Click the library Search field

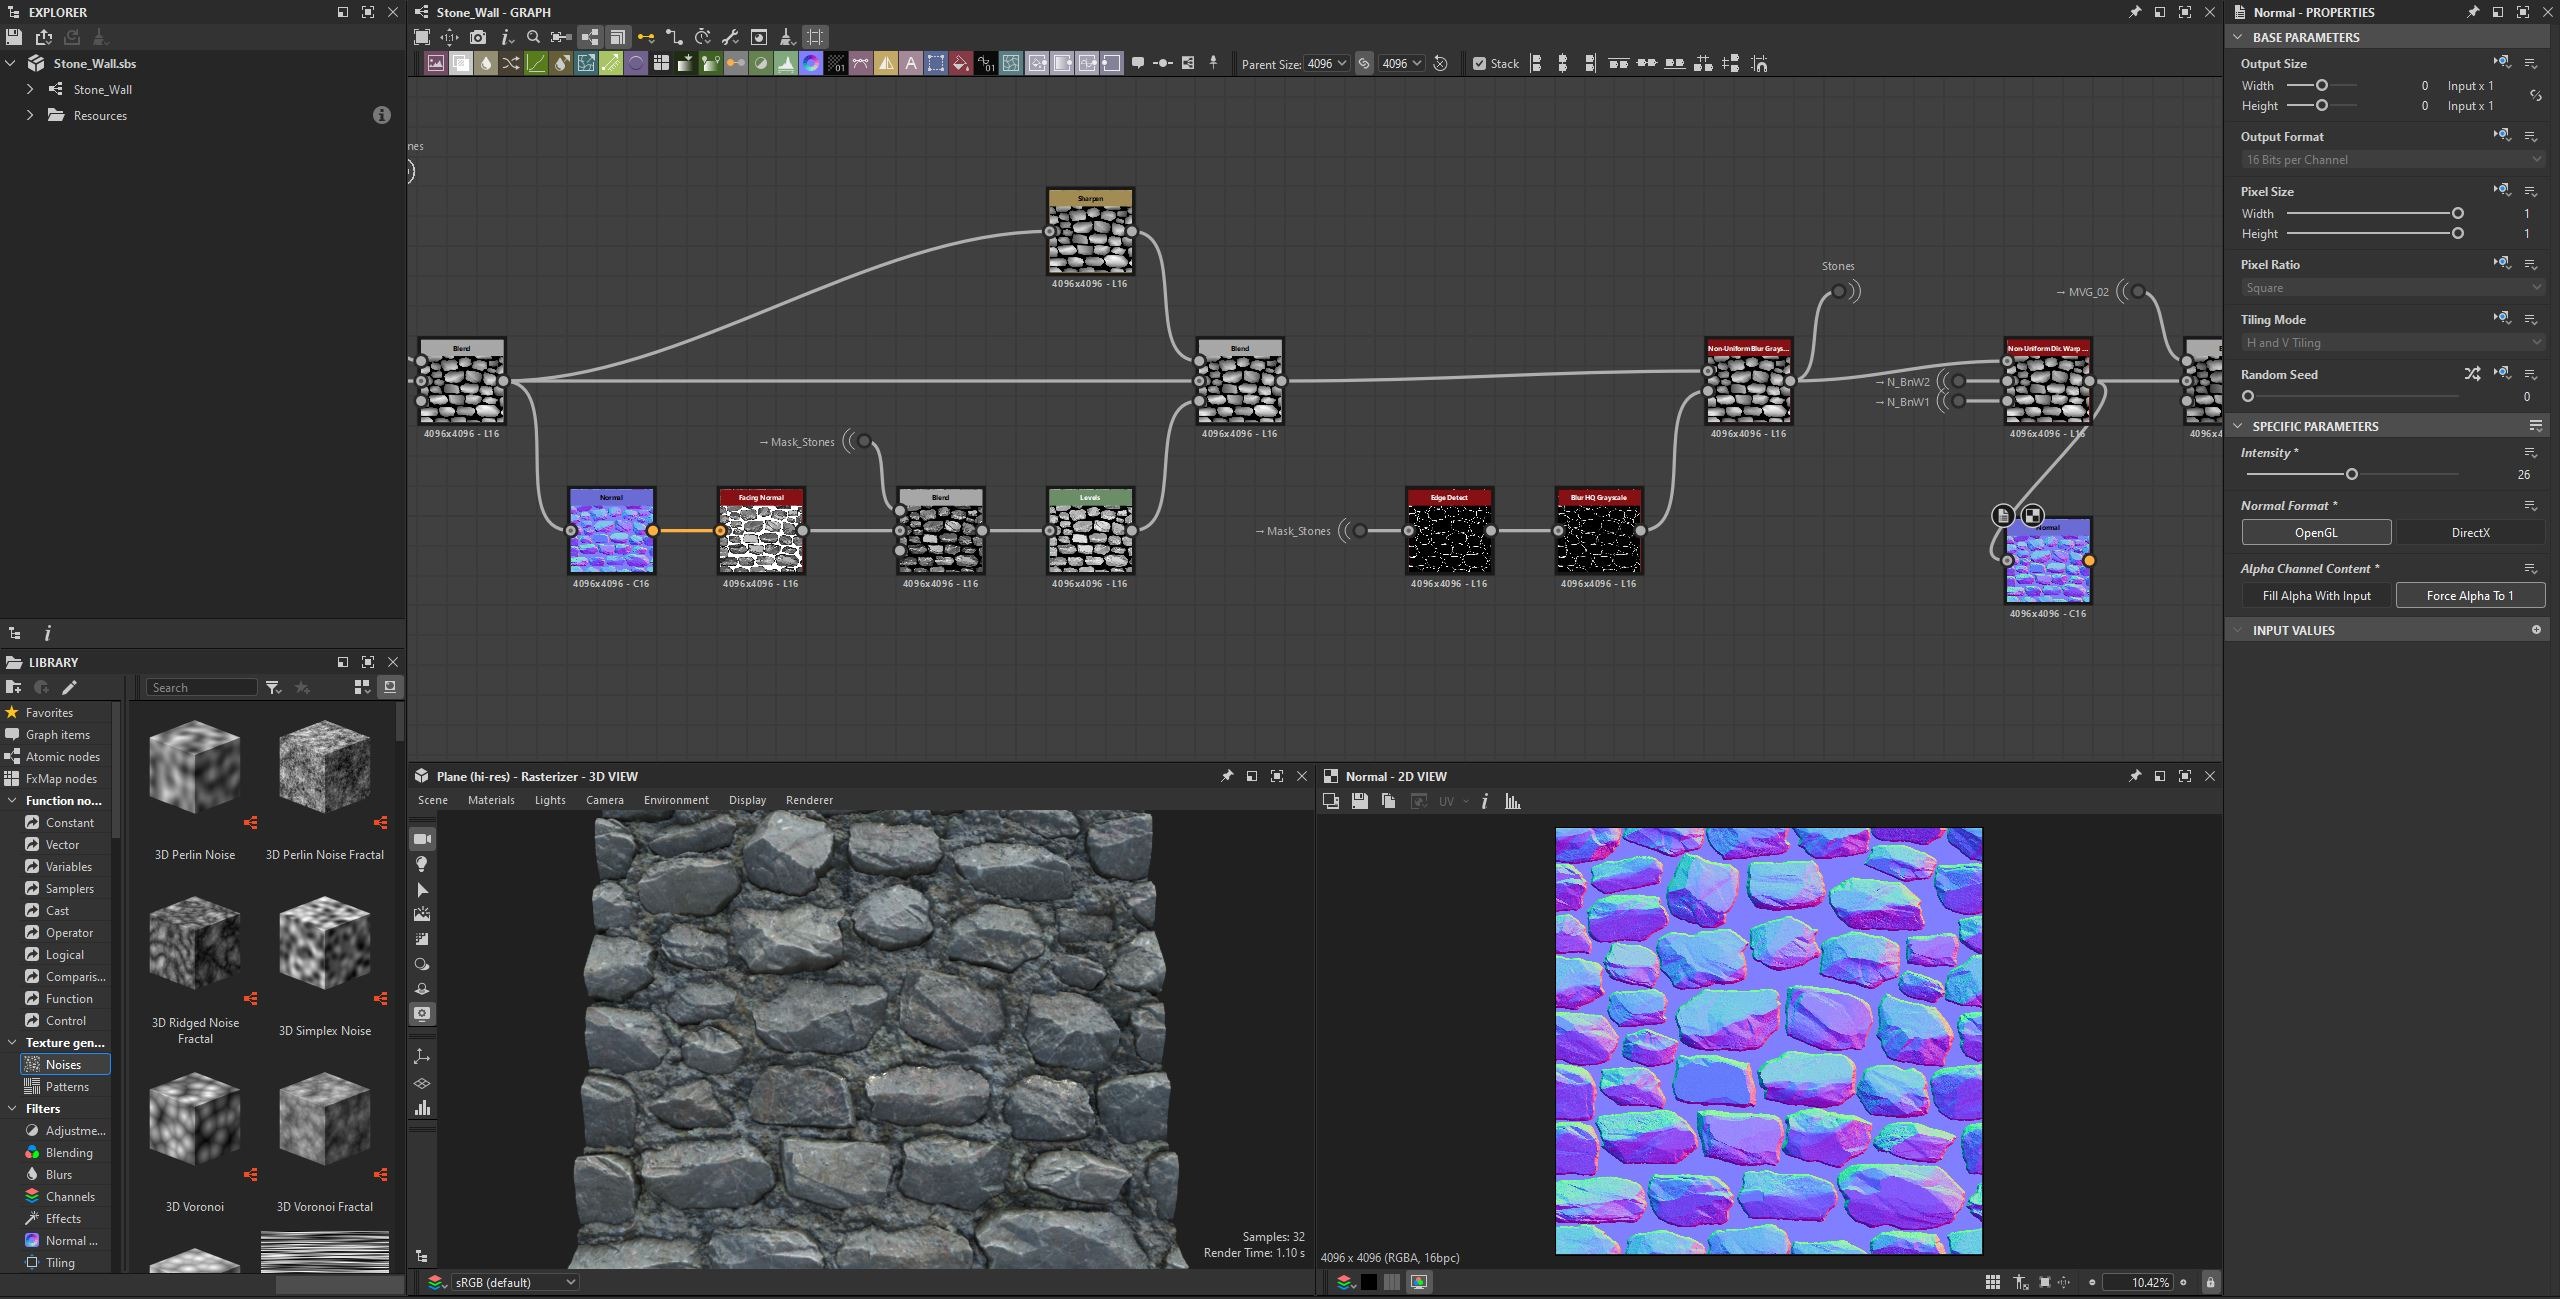click(202, 687)
